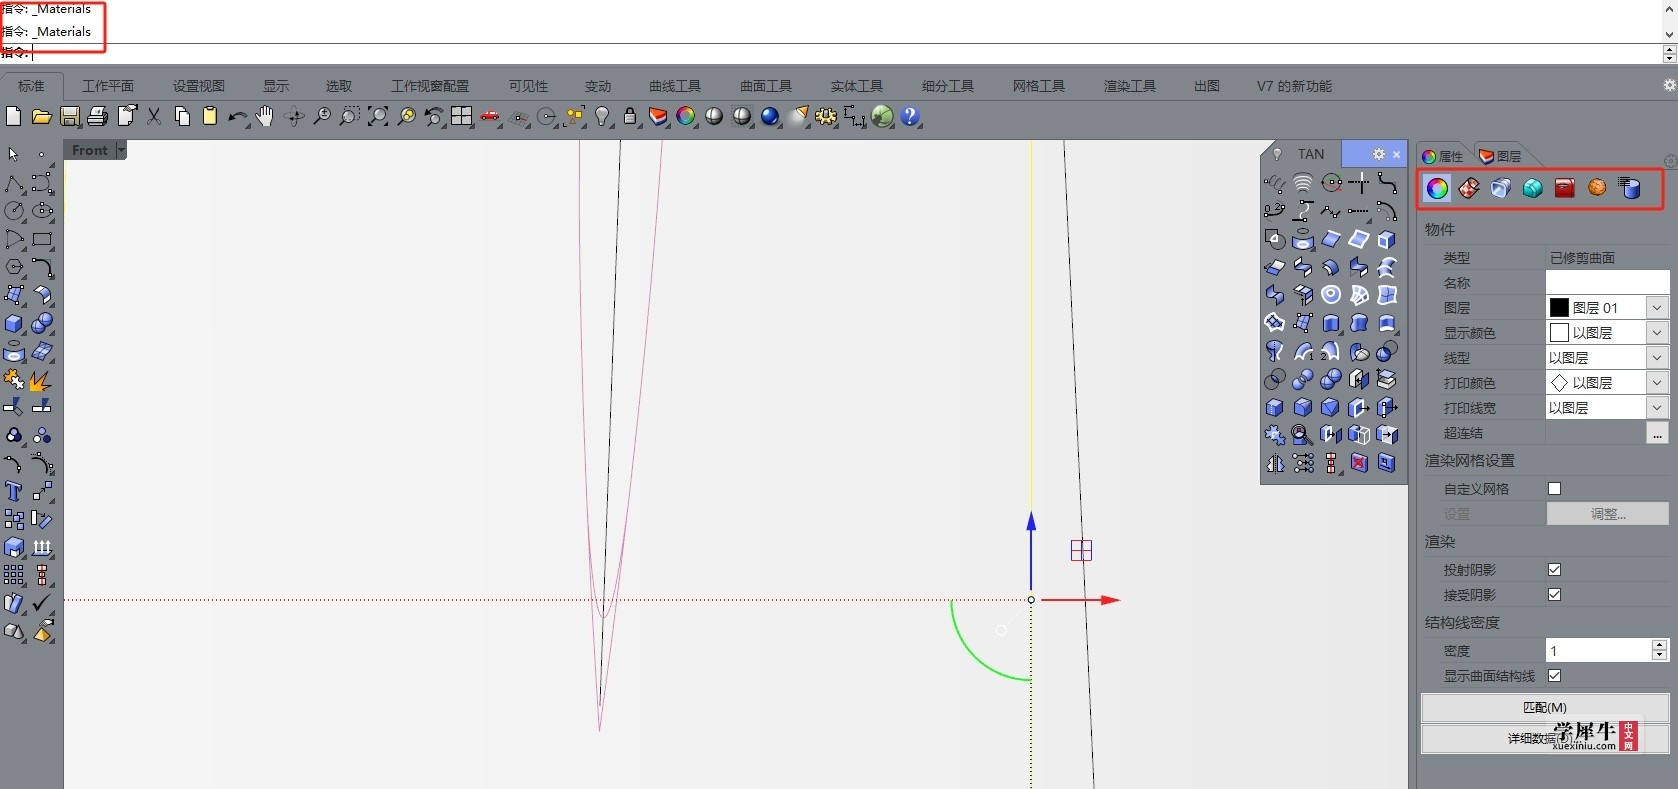Click the Paste clipboard icon
The width and height of the screenshot is (1678, 789).
tap(210, 117)
